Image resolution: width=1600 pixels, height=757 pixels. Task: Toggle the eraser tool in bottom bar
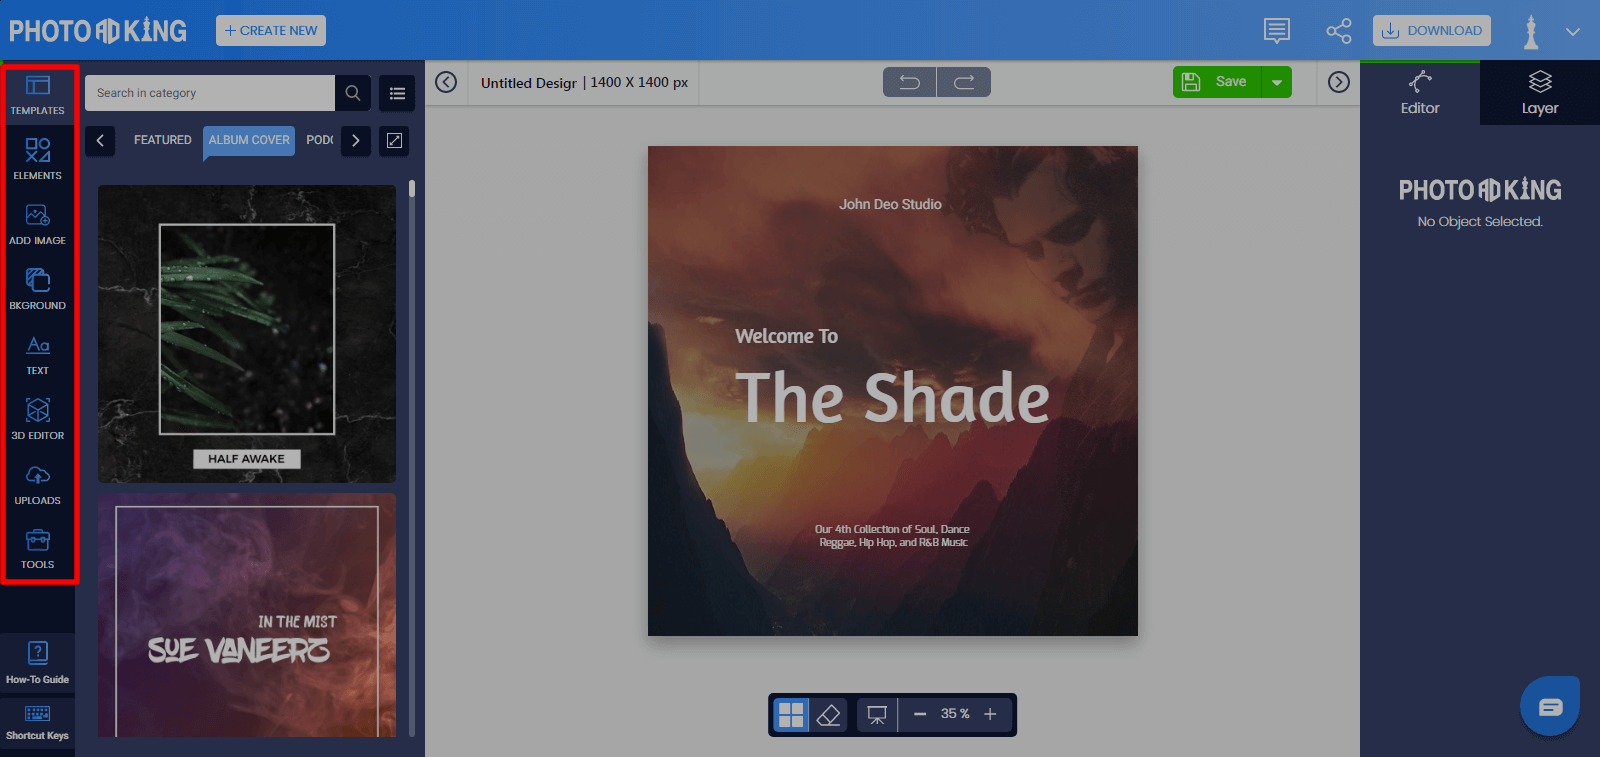coord(828,714)
